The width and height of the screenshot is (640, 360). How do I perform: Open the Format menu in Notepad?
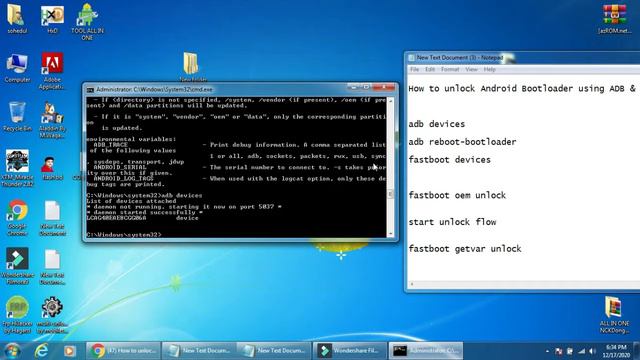point(450,69)
